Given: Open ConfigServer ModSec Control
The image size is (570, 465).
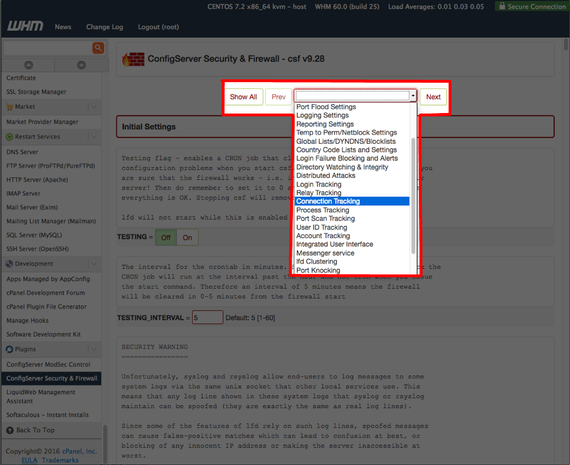Looking at the screenshot, I should point(48,364).
